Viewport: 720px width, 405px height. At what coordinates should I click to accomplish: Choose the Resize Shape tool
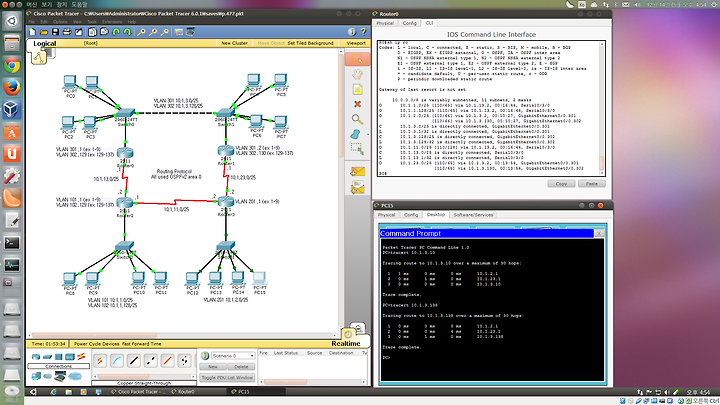click(357, 149)
